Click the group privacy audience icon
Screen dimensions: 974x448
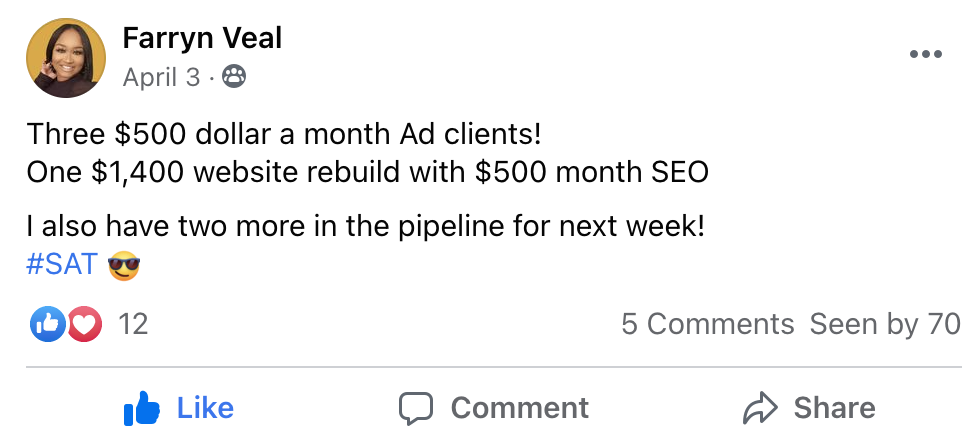pos(234,77)
